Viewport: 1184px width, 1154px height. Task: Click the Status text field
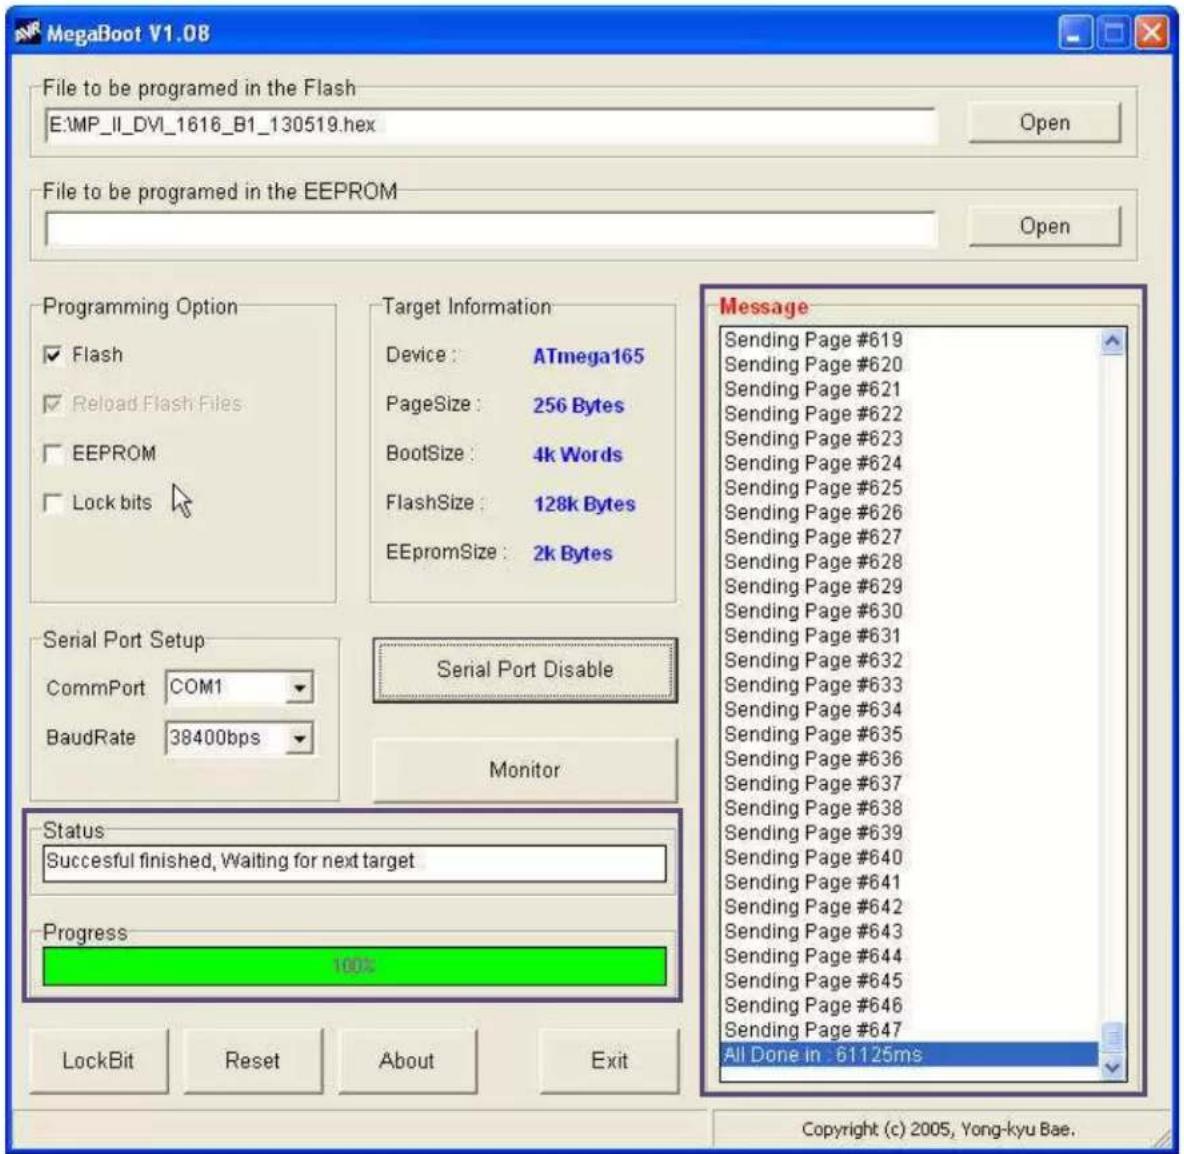354,862
